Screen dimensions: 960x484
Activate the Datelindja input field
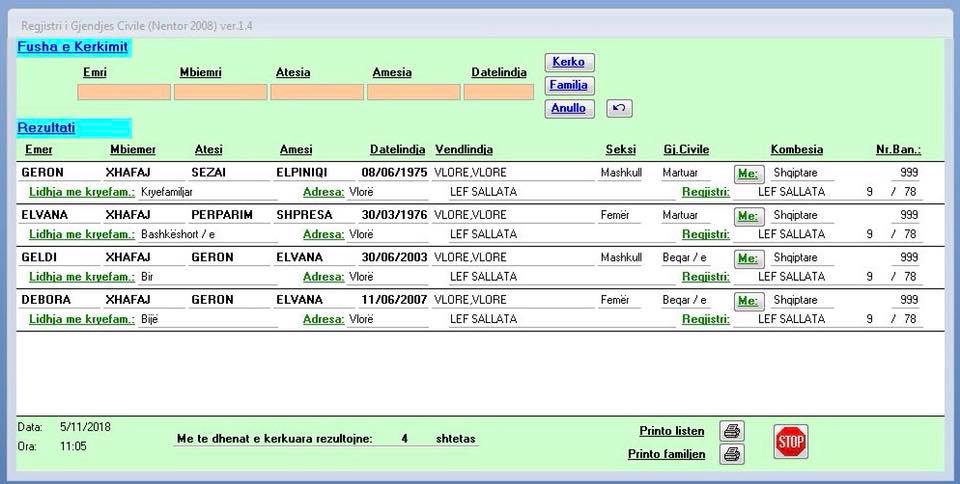[499, 92]
